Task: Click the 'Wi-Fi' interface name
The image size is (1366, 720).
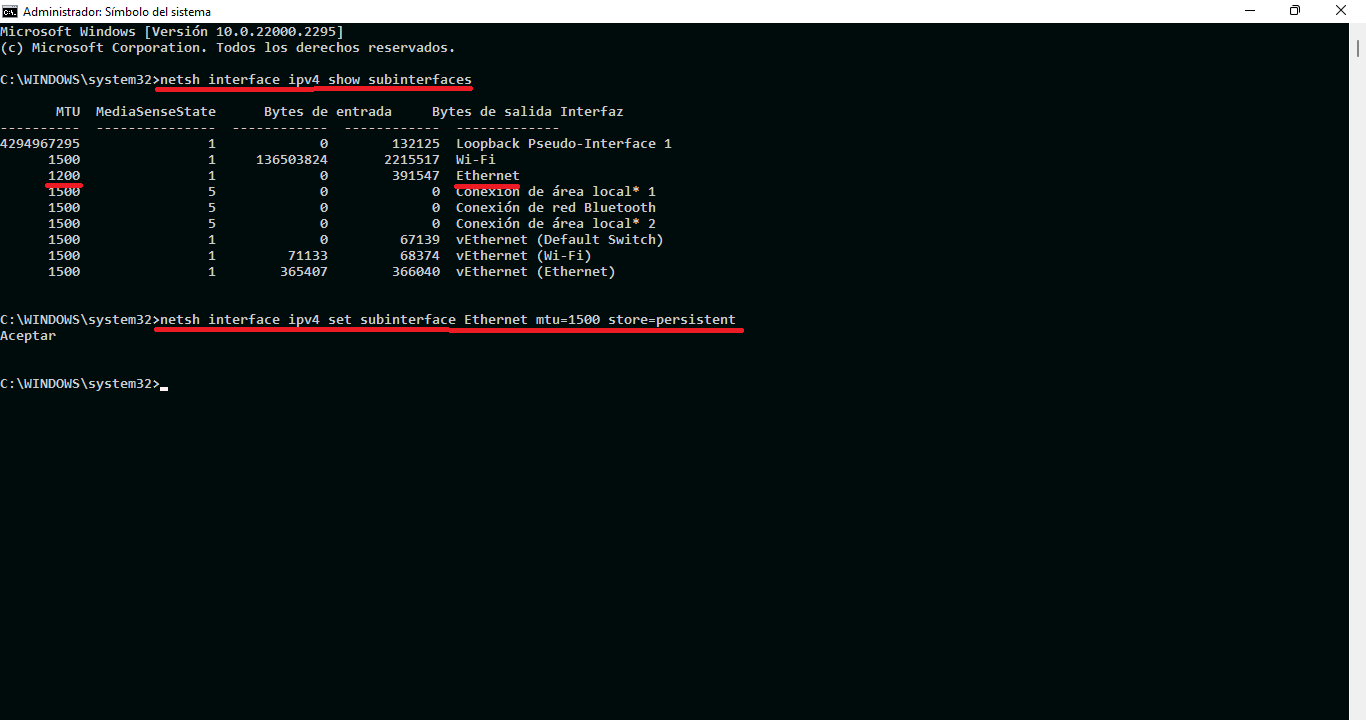Action: (x=476, y=159)
